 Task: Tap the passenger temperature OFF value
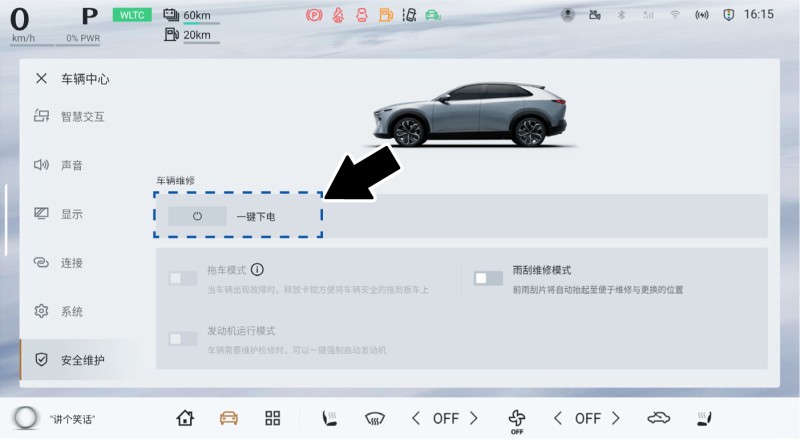coord(587,419)
